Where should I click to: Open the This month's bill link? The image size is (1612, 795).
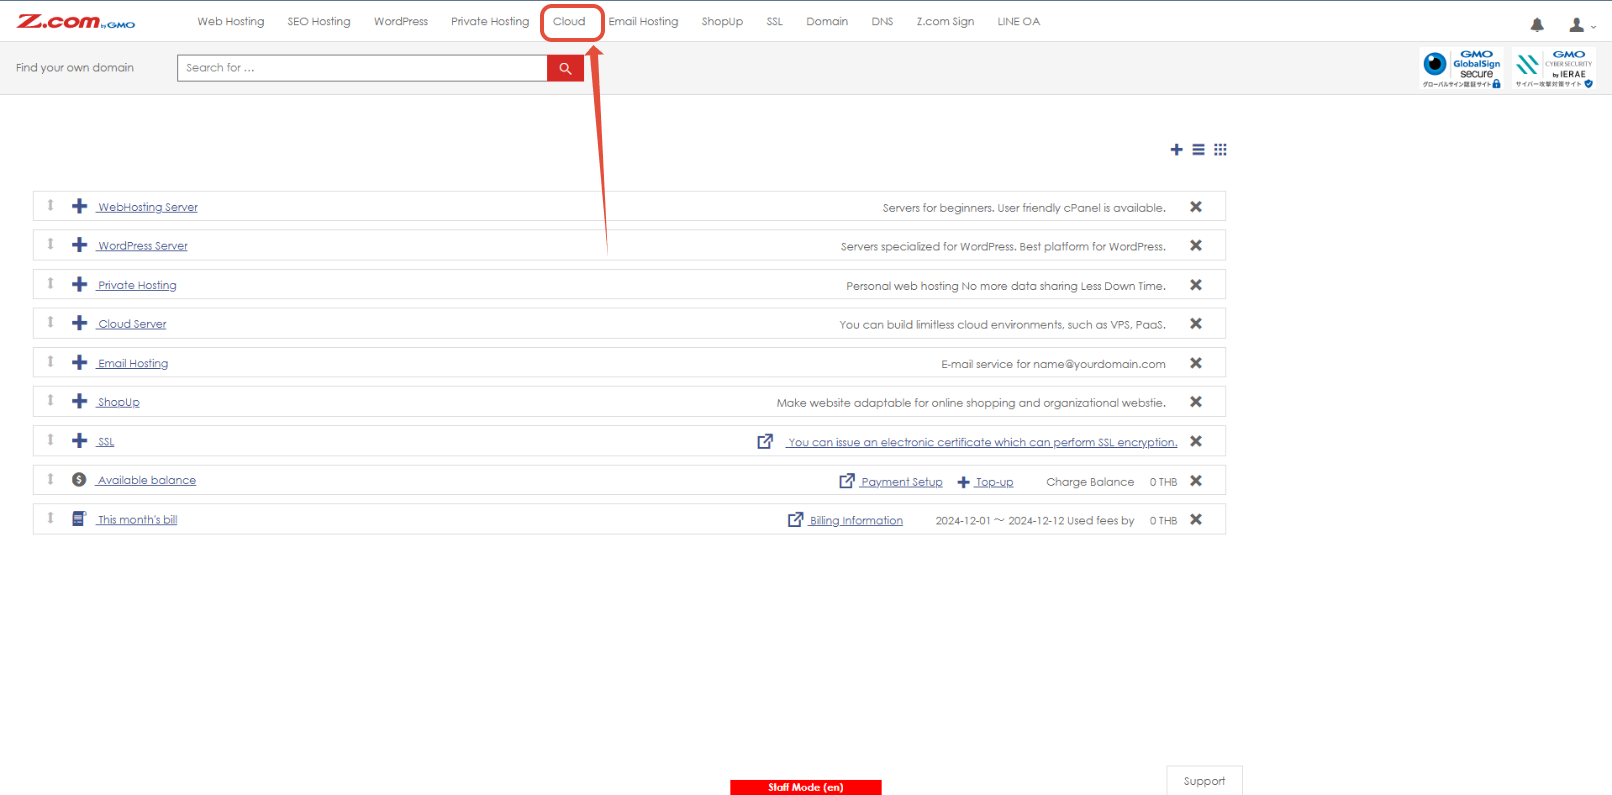tap(137, 520)
